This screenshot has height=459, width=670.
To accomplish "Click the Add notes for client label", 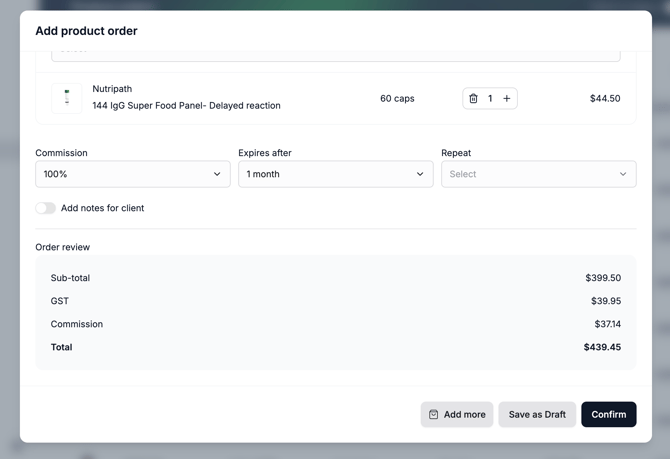I will (x=103, y=208).
